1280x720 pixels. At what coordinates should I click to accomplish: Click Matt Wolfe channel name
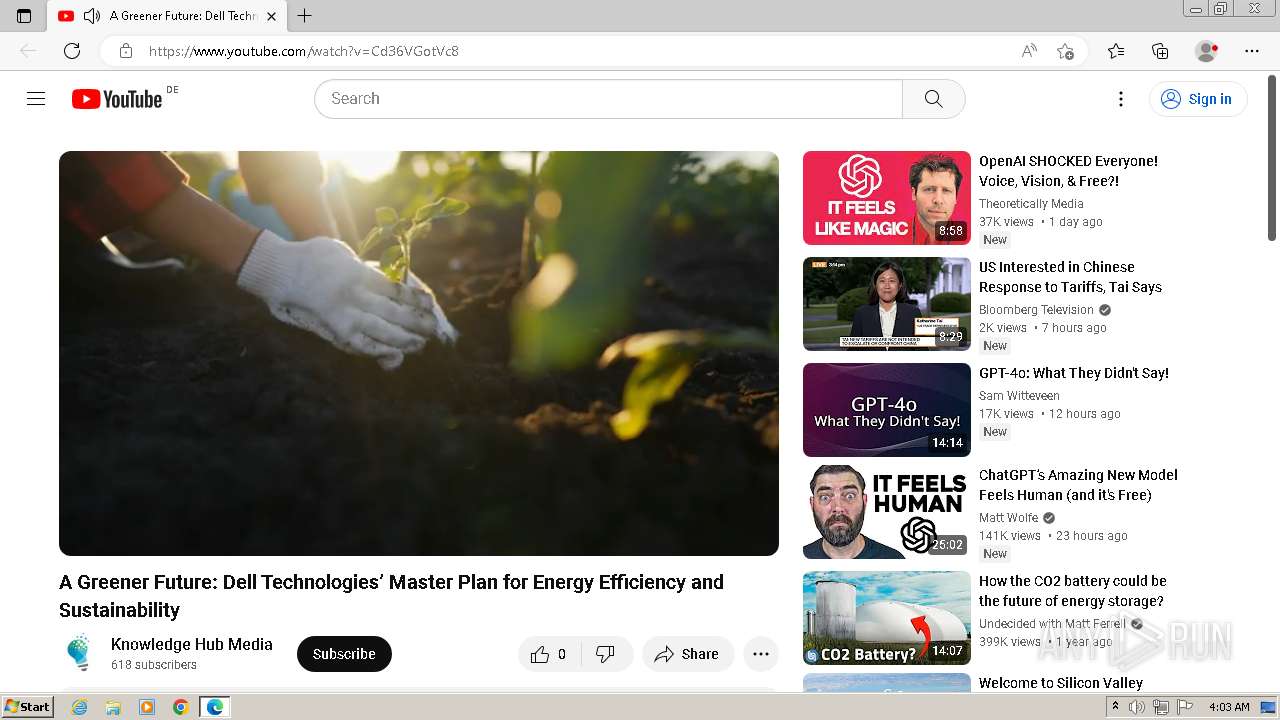coord(1008,518)
